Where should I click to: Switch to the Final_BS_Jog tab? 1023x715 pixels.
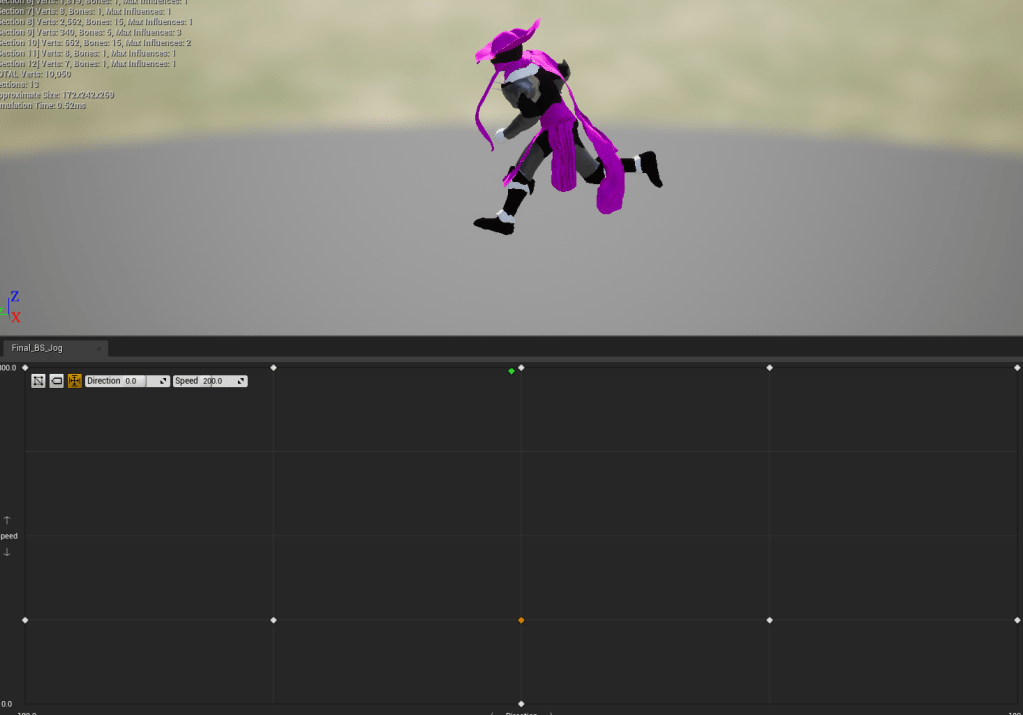[x=40, y=348]
